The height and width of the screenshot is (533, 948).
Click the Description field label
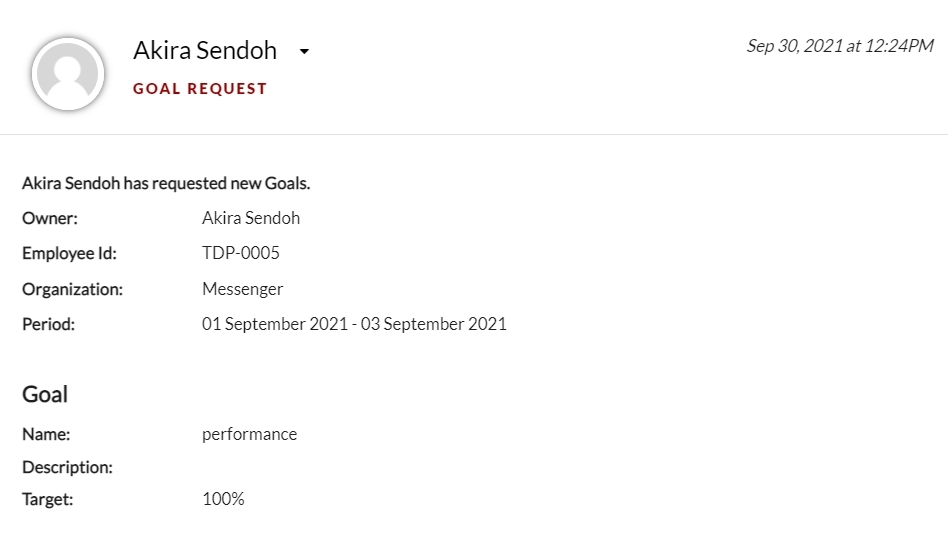pyautogui.click(x=67, y=467)
